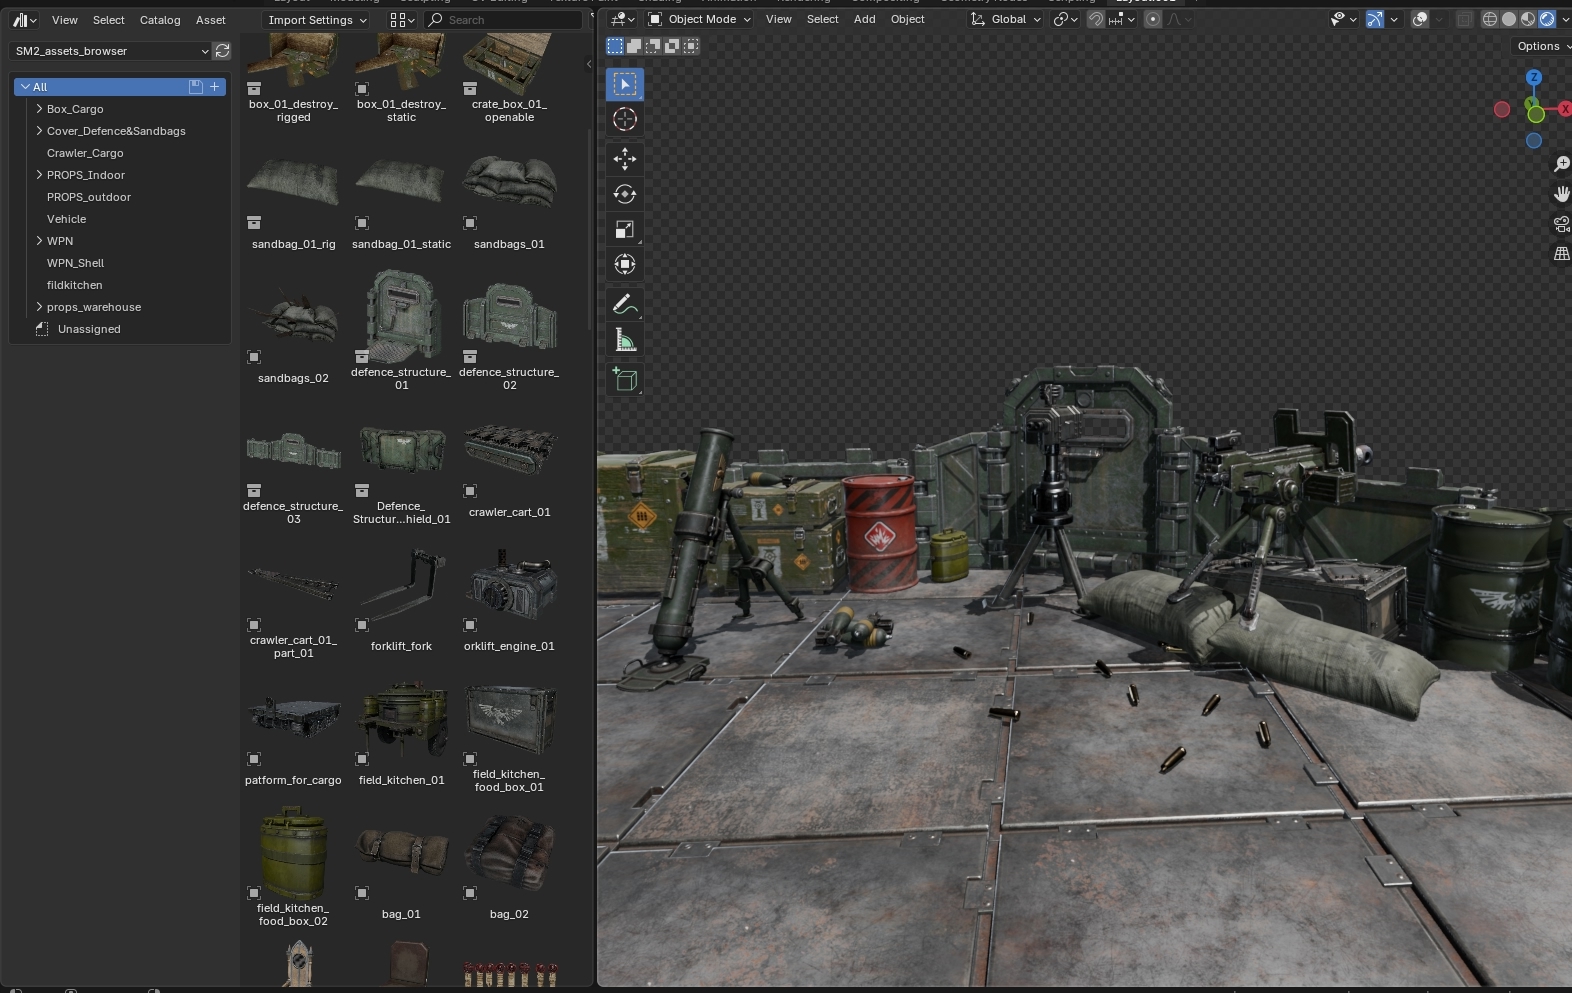This screenshot has width=1572, height=993.
Task: Select the Annotate pencil tool
Action: 625,304
